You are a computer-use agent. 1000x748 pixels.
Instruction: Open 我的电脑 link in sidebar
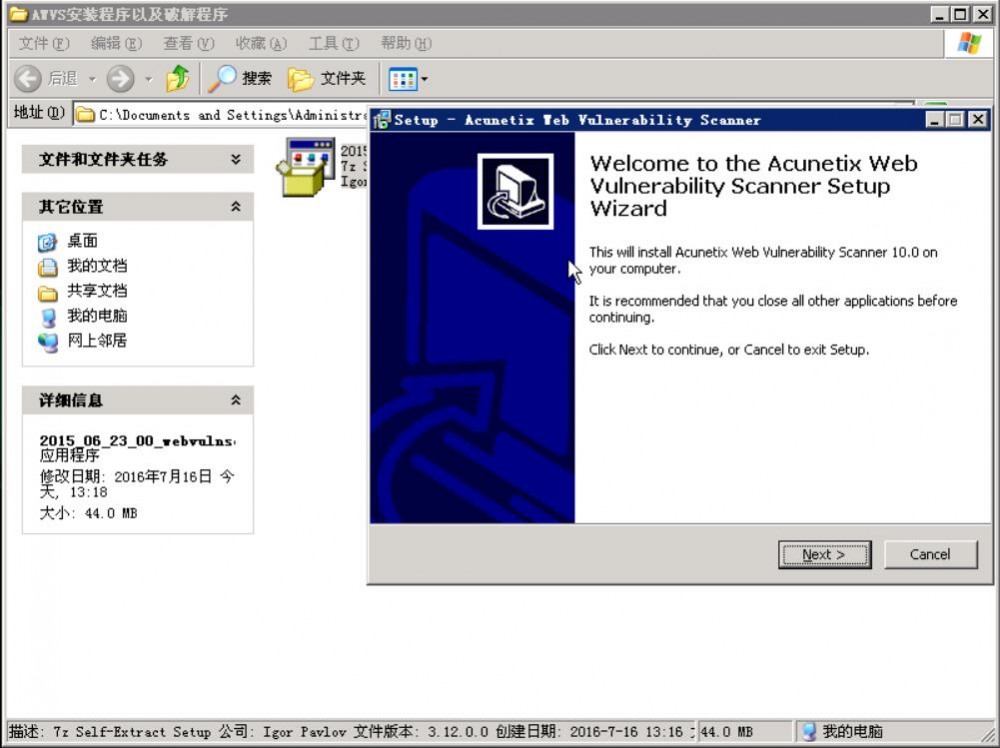(97, 316)
